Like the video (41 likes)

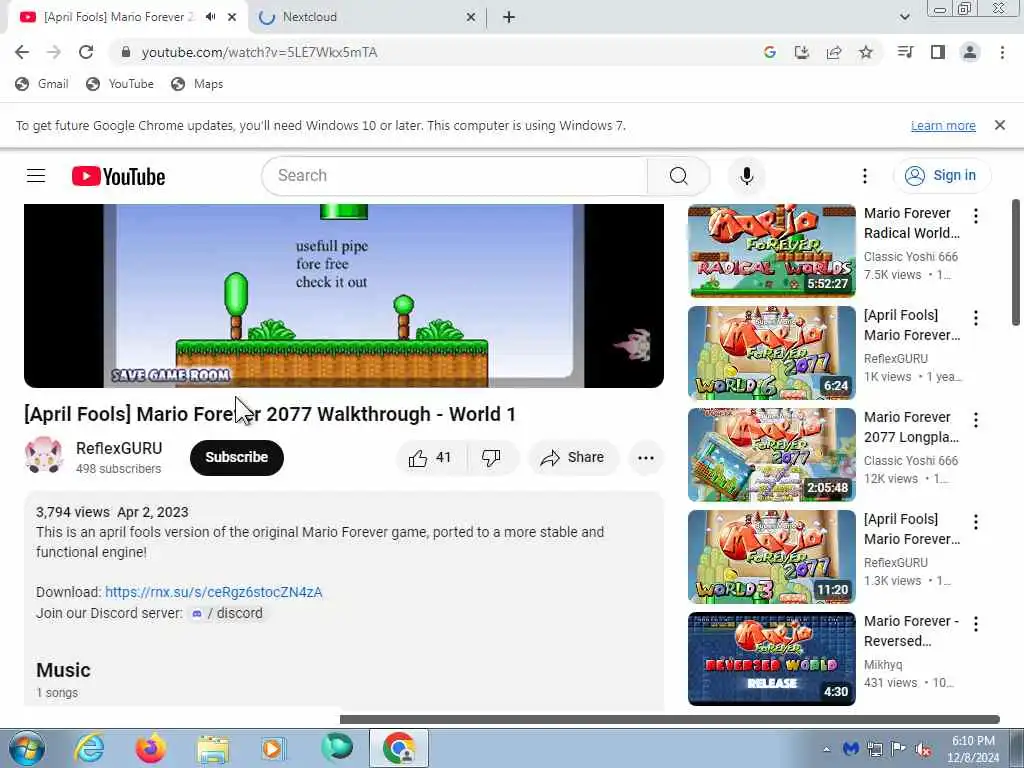point(431,458)
